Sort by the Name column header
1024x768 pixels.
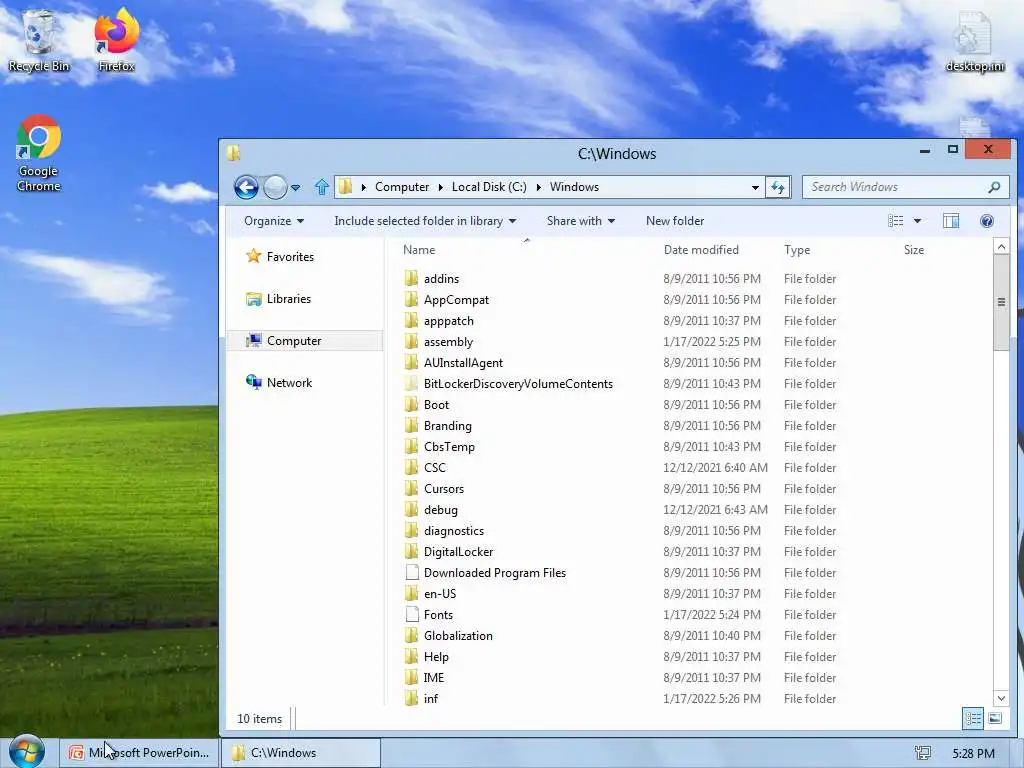coord(419,249)
